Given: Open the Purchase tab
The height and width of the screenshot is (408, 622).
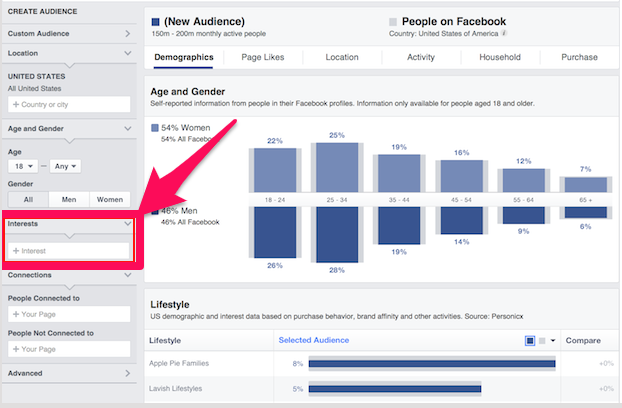Looking at the screenshot, I should coord(579,57).
